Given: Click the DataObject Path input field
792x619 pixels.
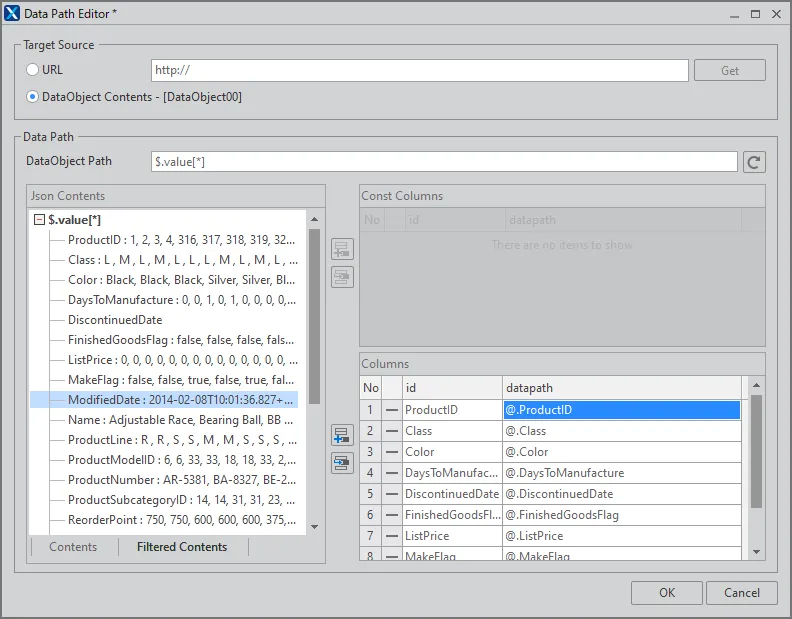Looking at the screenshot, I should coord(444,162).
